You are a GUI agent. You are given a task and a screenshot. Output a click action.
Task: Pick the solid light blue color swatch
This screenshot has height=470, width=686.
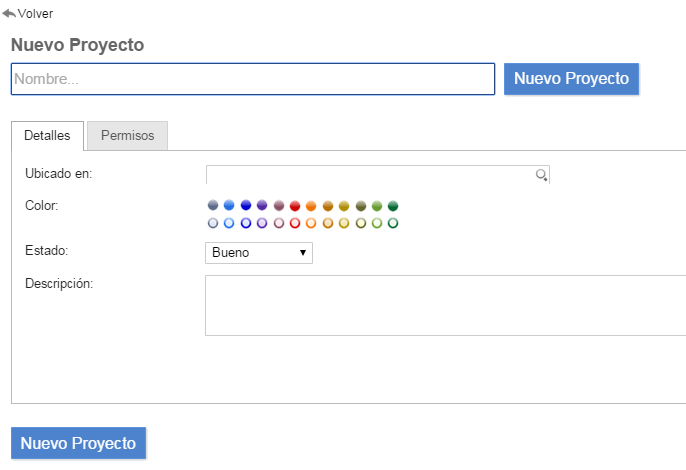(x=229, y=206)
